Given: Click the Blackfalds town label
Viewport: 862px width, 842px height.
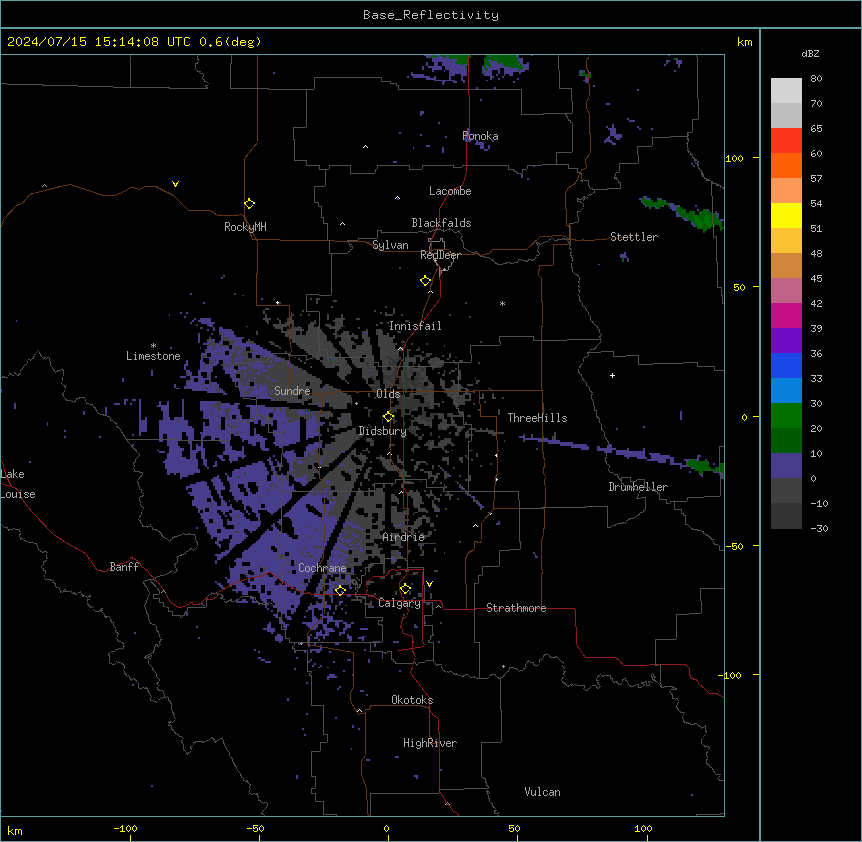Looking at the screenshot, I should coord(441,223).
